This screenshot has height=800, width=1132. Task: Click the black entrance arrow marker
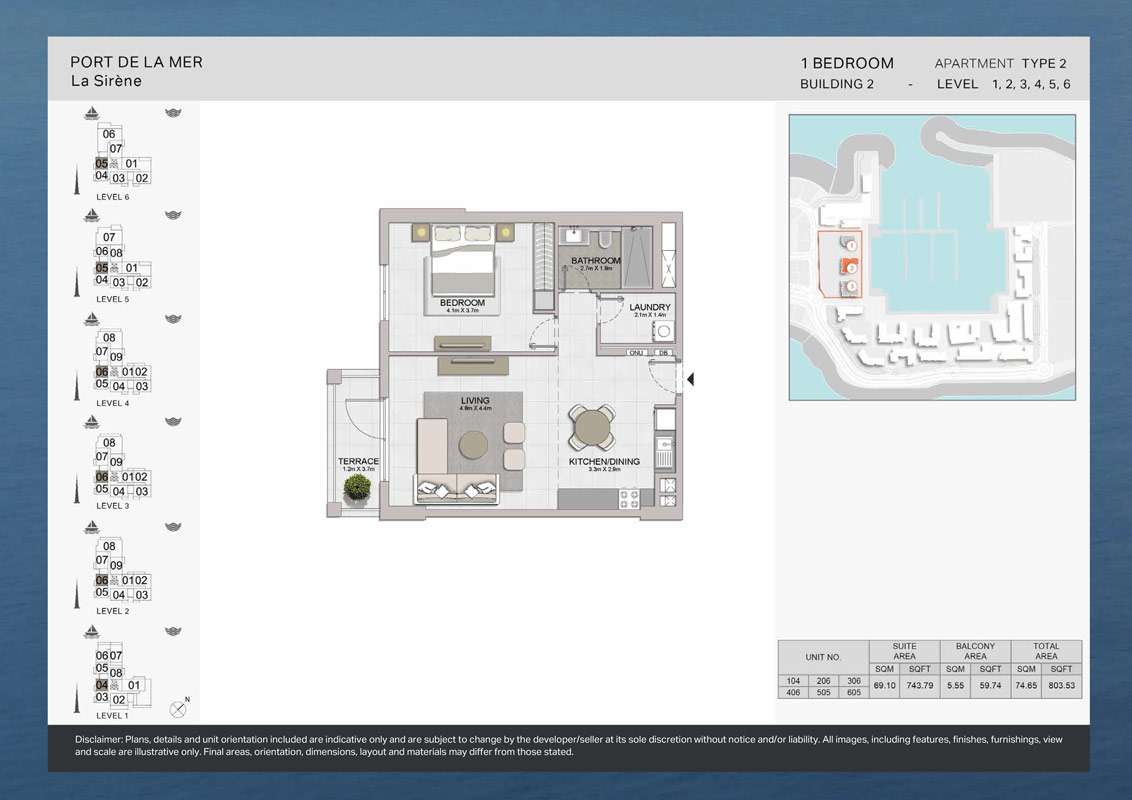point(689,379)
